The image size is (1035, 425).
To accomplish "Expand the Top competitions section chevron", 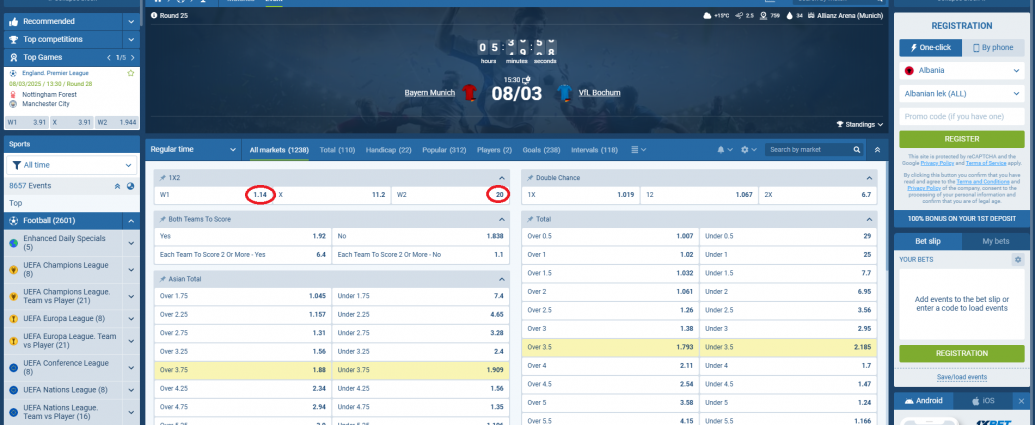I will point(131,40).
